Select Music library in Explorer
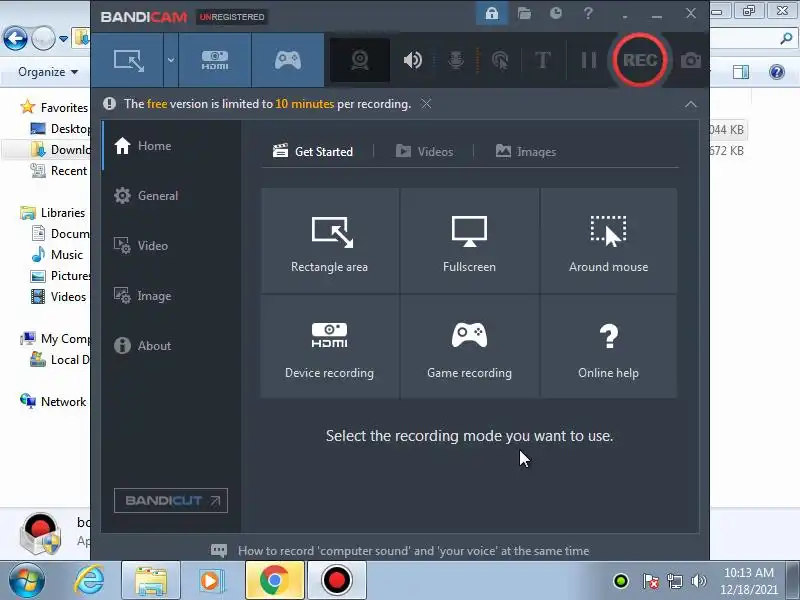Image resolution: width=800 pixels, height=600 pixels. (x=57, y=254)
